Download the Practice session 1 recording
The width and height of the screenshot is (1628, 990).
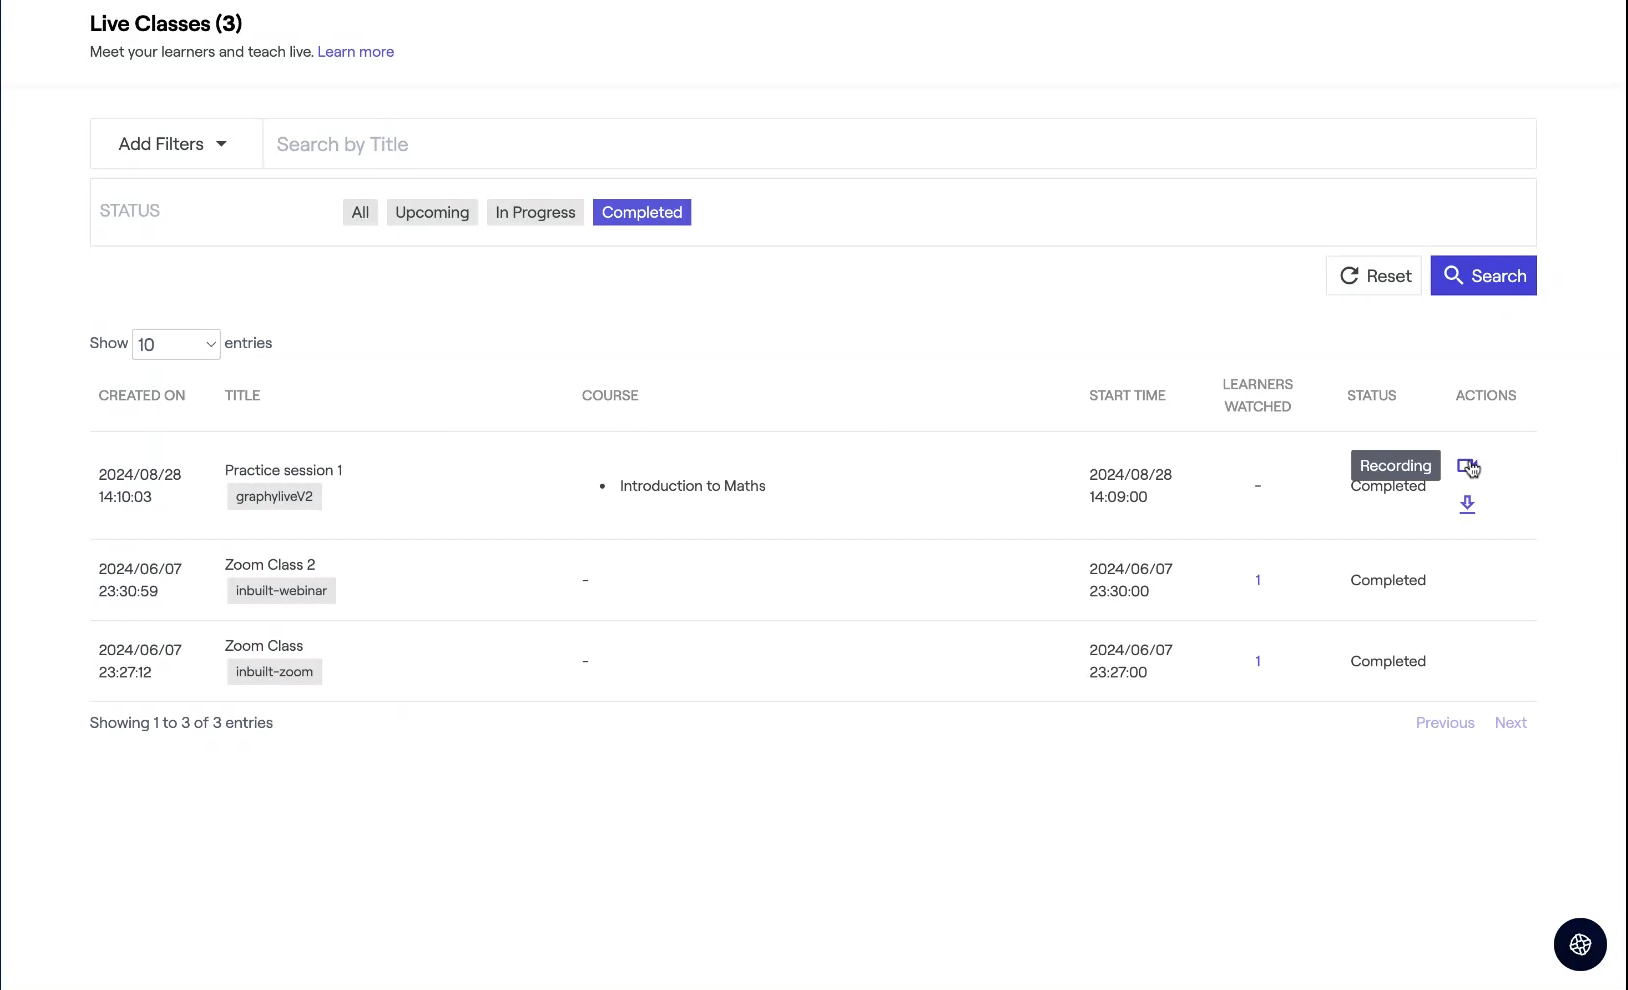[1466, 505]
